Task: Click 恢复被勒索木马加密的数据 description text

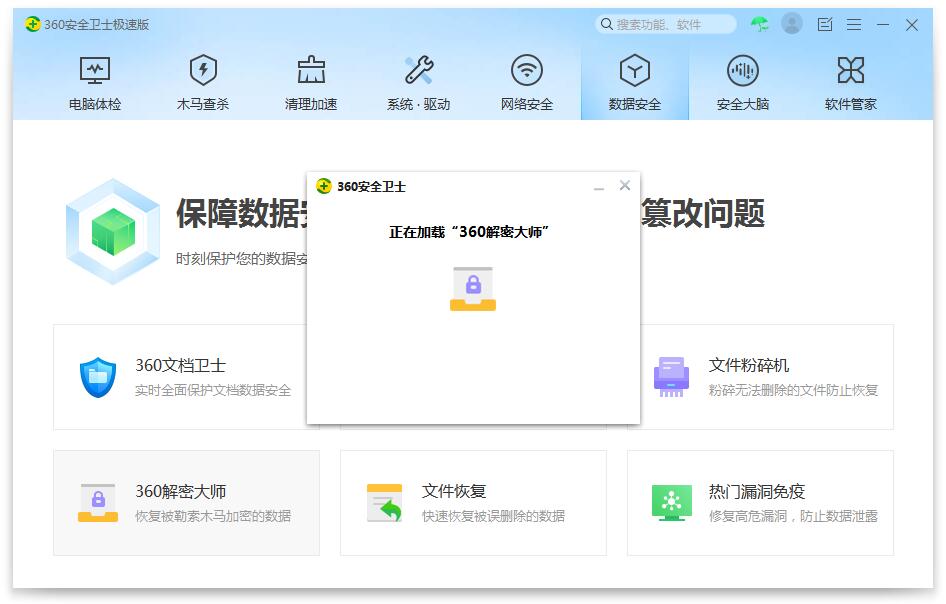Action: [x=213, y=517]
